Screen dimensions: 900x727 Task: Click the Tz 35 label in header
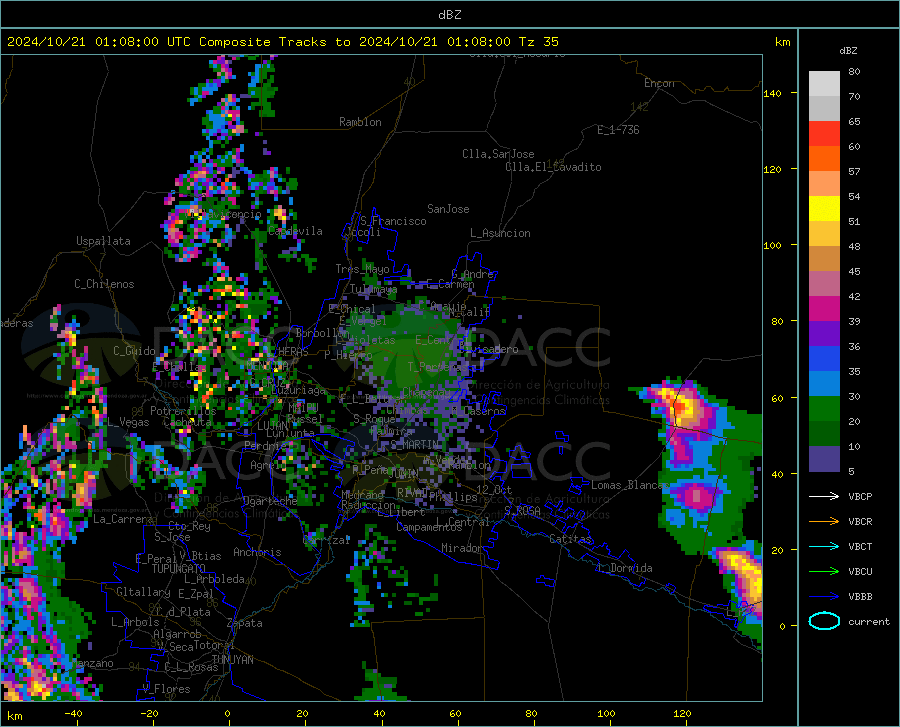538,42
